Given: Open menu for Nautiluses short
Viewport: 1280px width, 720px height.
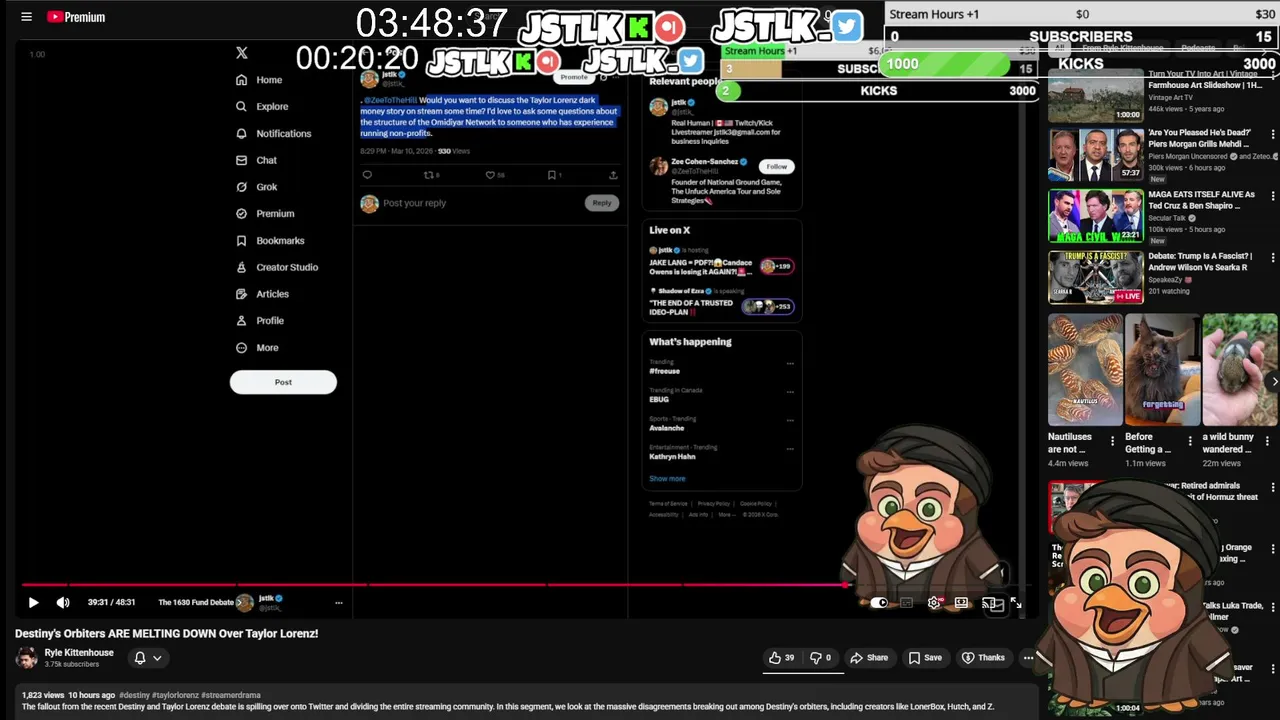Looking at the screenshot, I should click(x=1112, y=441).
